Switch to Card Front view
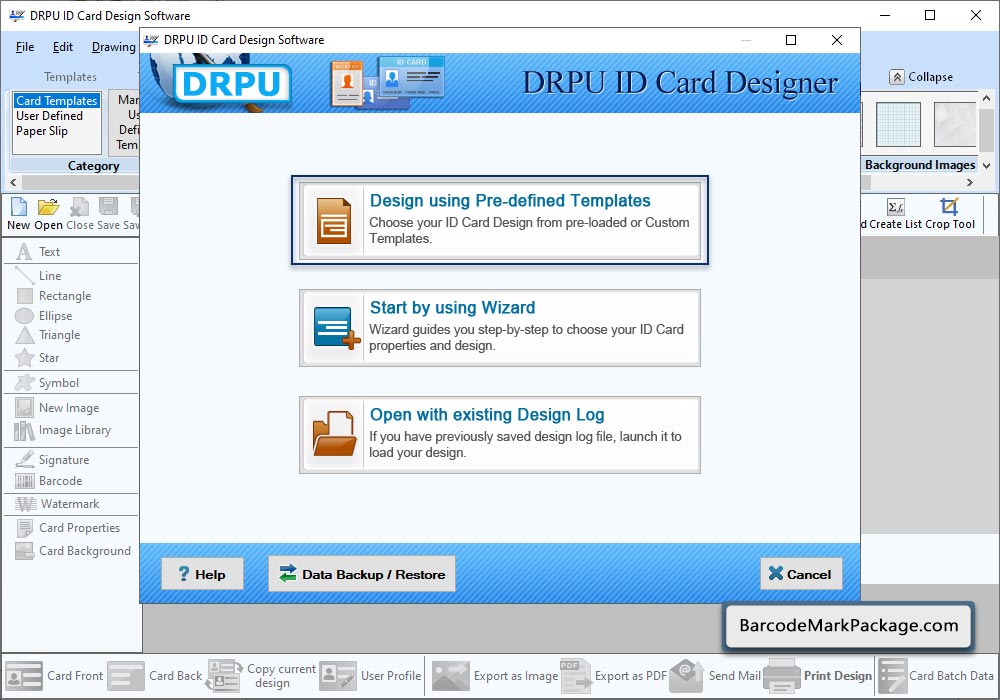1000x700 pixels. pyautogui.click(x=54, y=676)
